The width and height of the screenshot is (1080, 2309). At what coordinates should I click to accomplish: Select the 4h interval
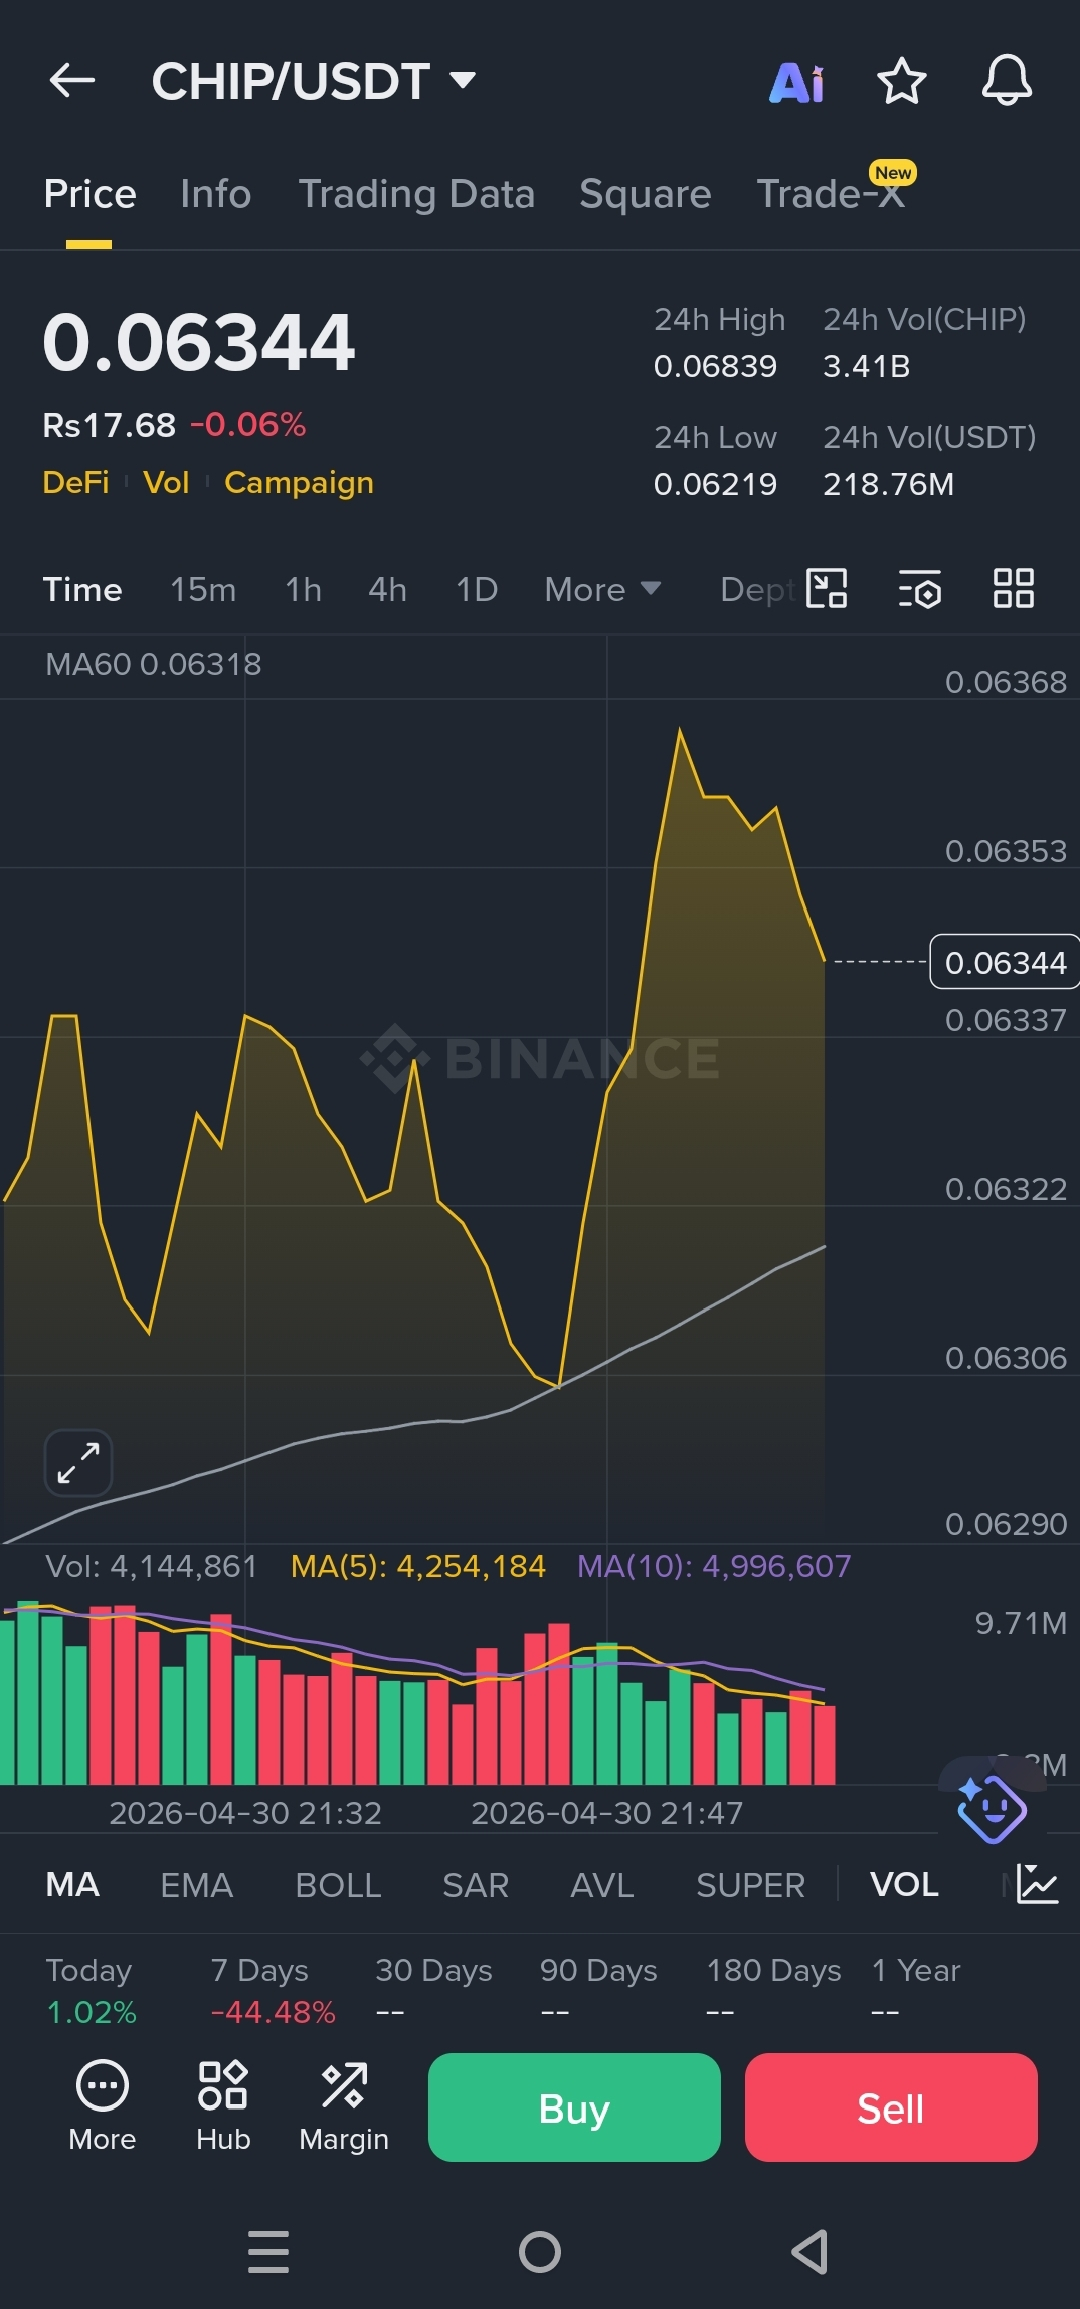tap(387, 589)
